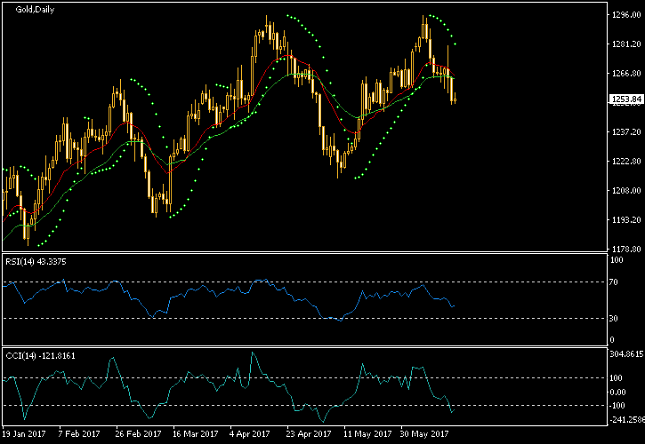Screen dimensions: 645x444
Task: Click price scale level 1193.20
Action: 626,220
